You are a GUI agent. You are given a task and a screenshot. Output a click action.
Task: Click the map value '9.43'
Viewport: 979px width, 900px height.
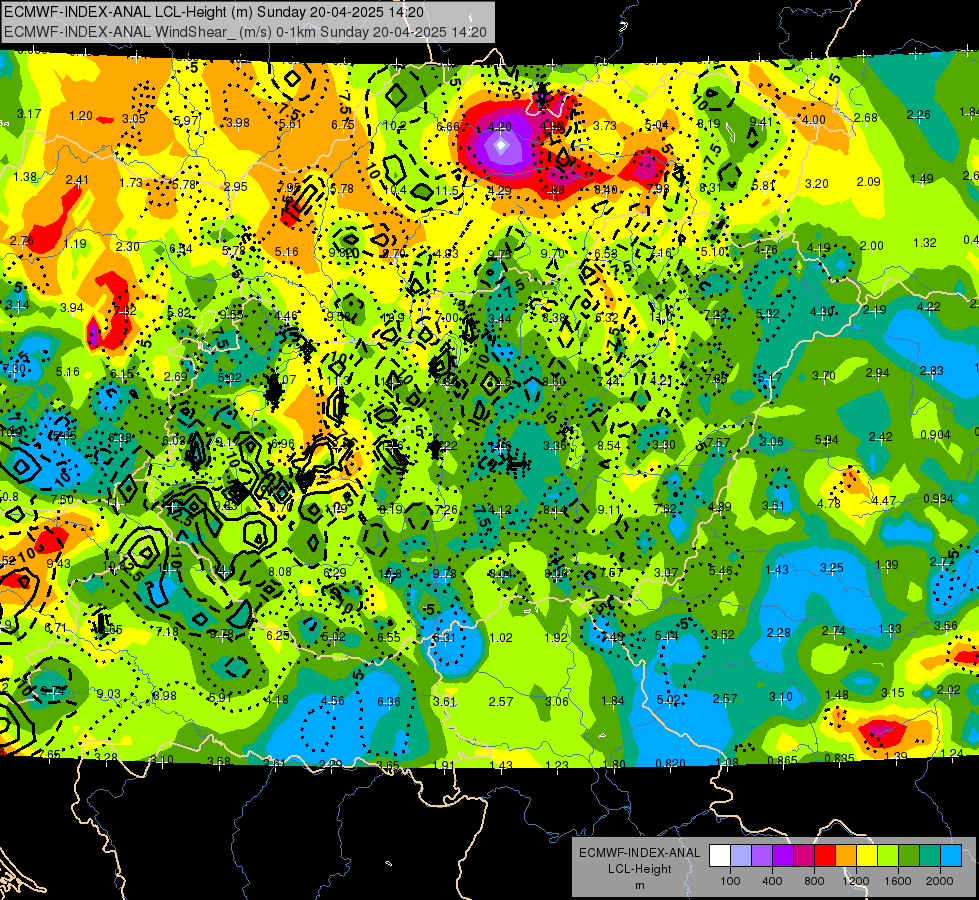pos(59,563)
